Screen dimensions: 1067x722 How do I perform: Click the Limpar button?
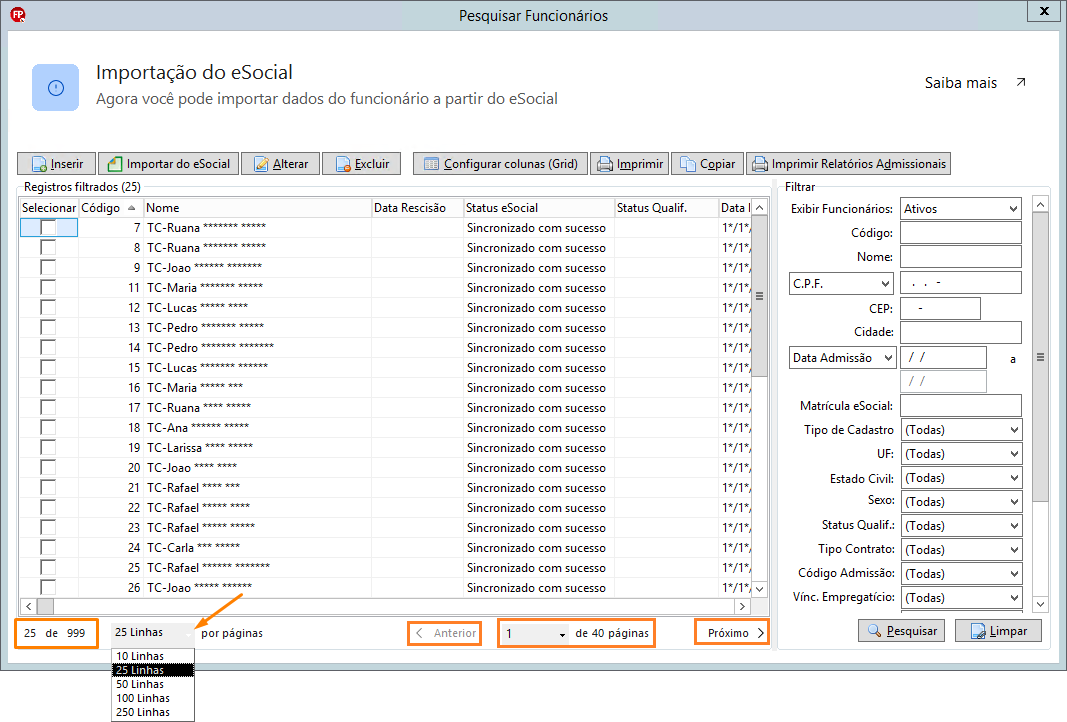coord(998,631)
